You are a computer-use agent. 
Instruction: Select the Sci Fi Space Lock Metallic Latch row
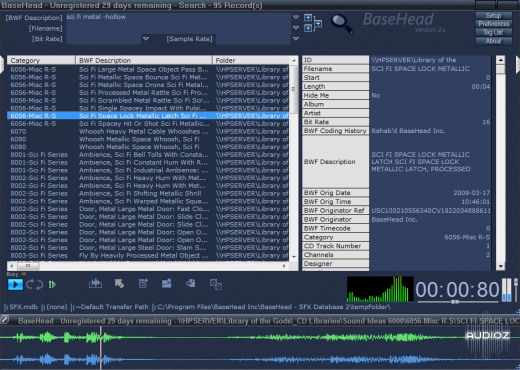pyautogui.click(x=149, y=116)
